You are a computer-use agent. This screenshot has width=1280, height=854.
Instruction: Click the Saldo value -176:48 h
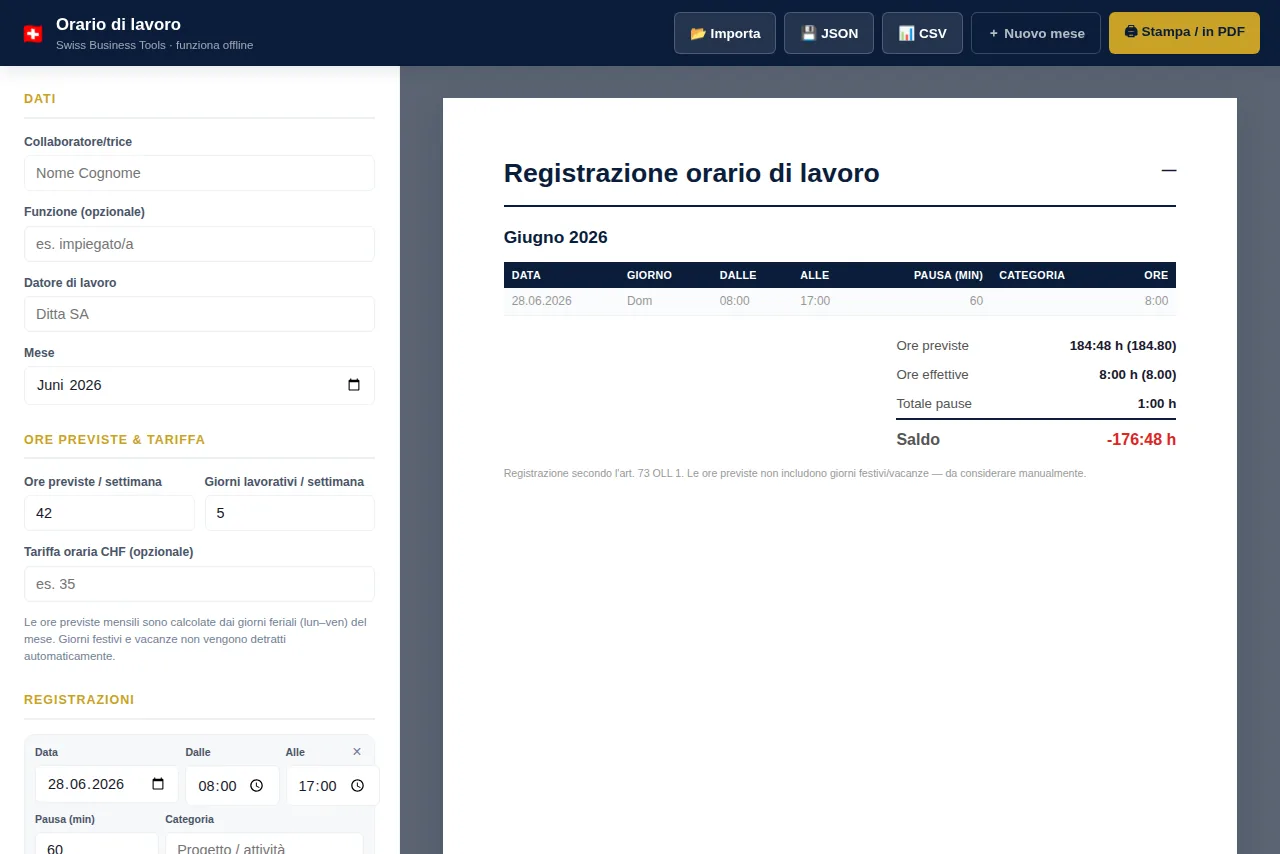coord(1141,440)
